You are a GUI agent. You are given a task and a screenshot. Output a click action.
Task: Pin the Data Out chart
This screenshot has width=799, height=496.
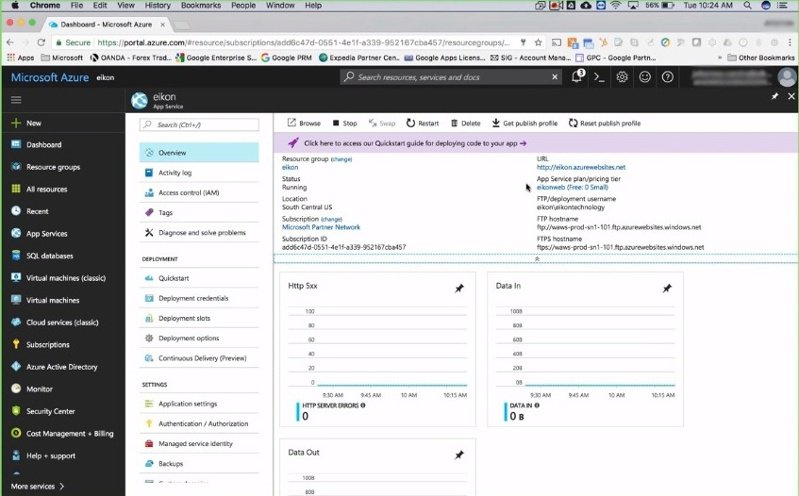[x=459, y=455]
